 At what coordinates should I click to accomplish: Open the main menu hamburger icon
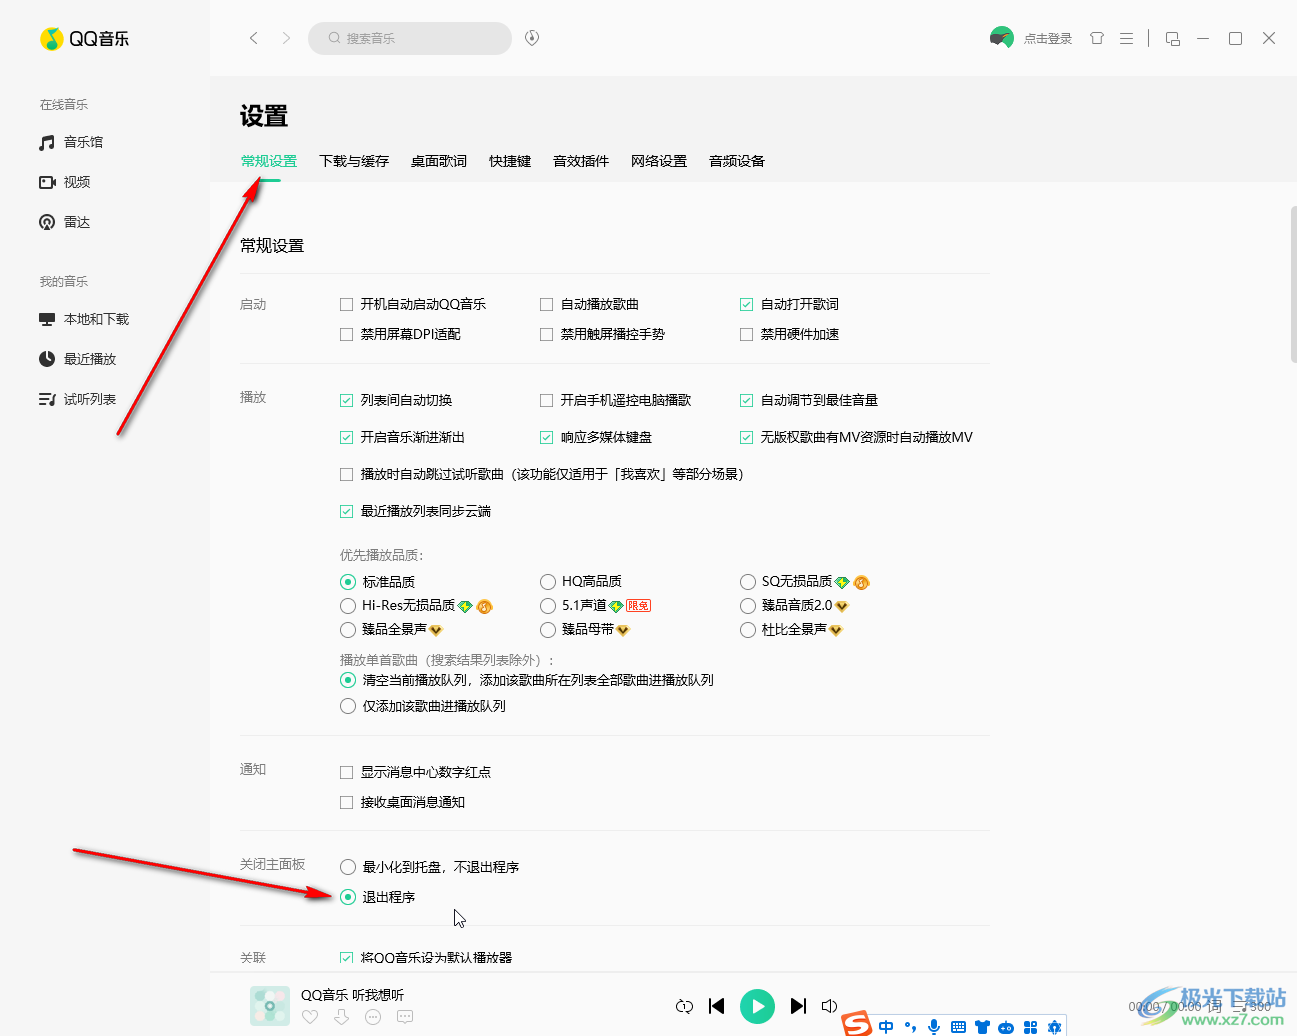click(x=1126, y=38)
